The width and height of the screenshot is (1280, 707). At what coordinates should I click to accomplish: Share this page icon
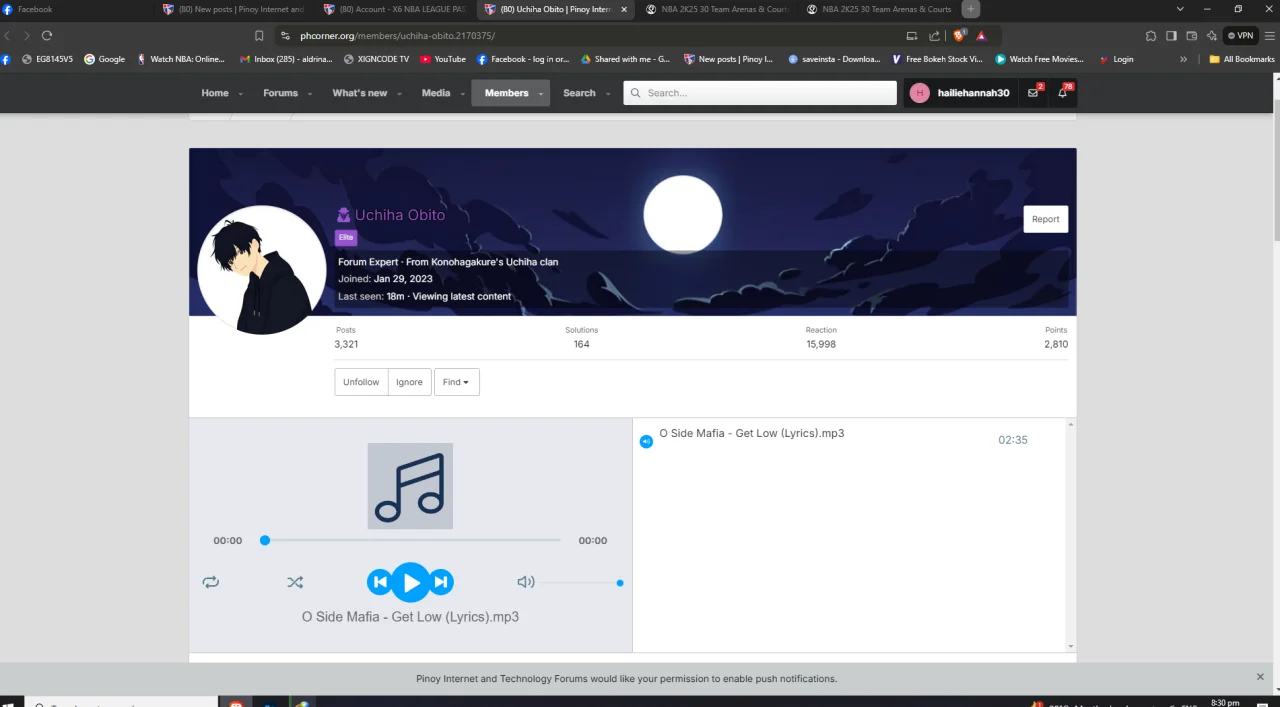934,35
